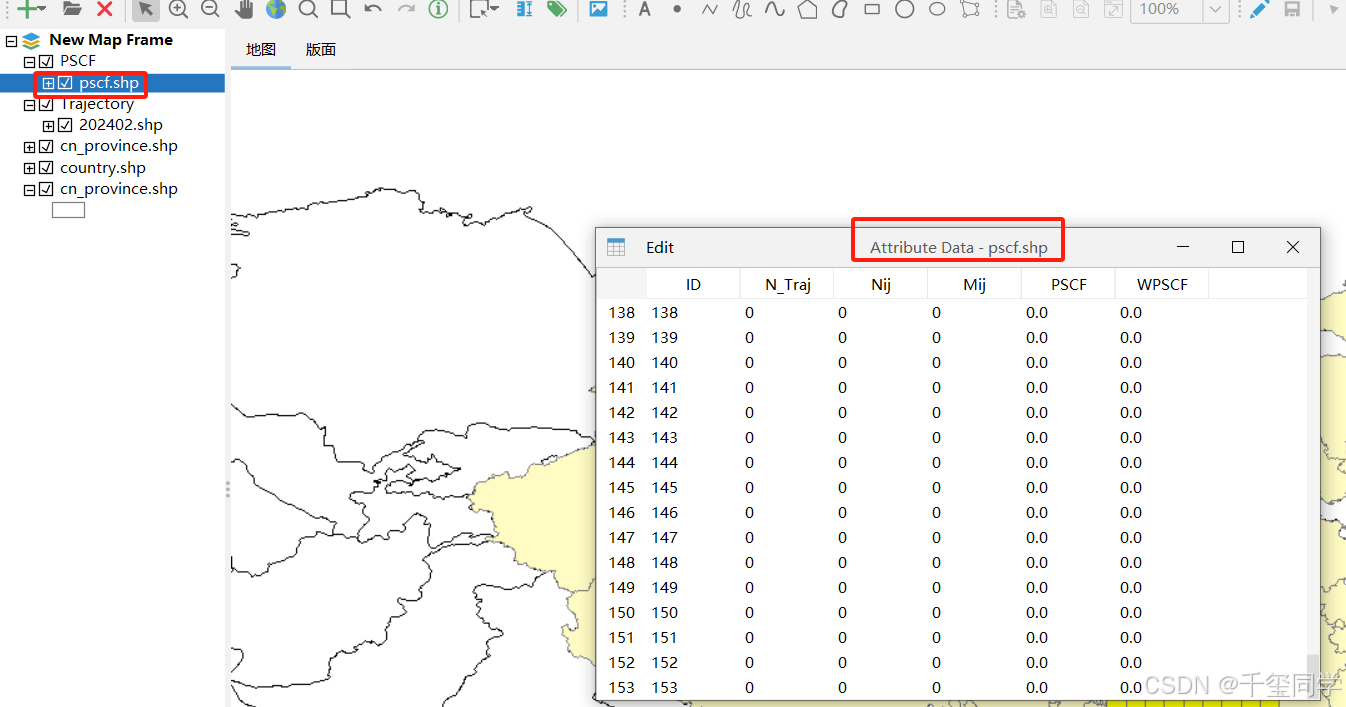Click the green plus Add Layer icon

pyautogui.click(x=27, y=9)
